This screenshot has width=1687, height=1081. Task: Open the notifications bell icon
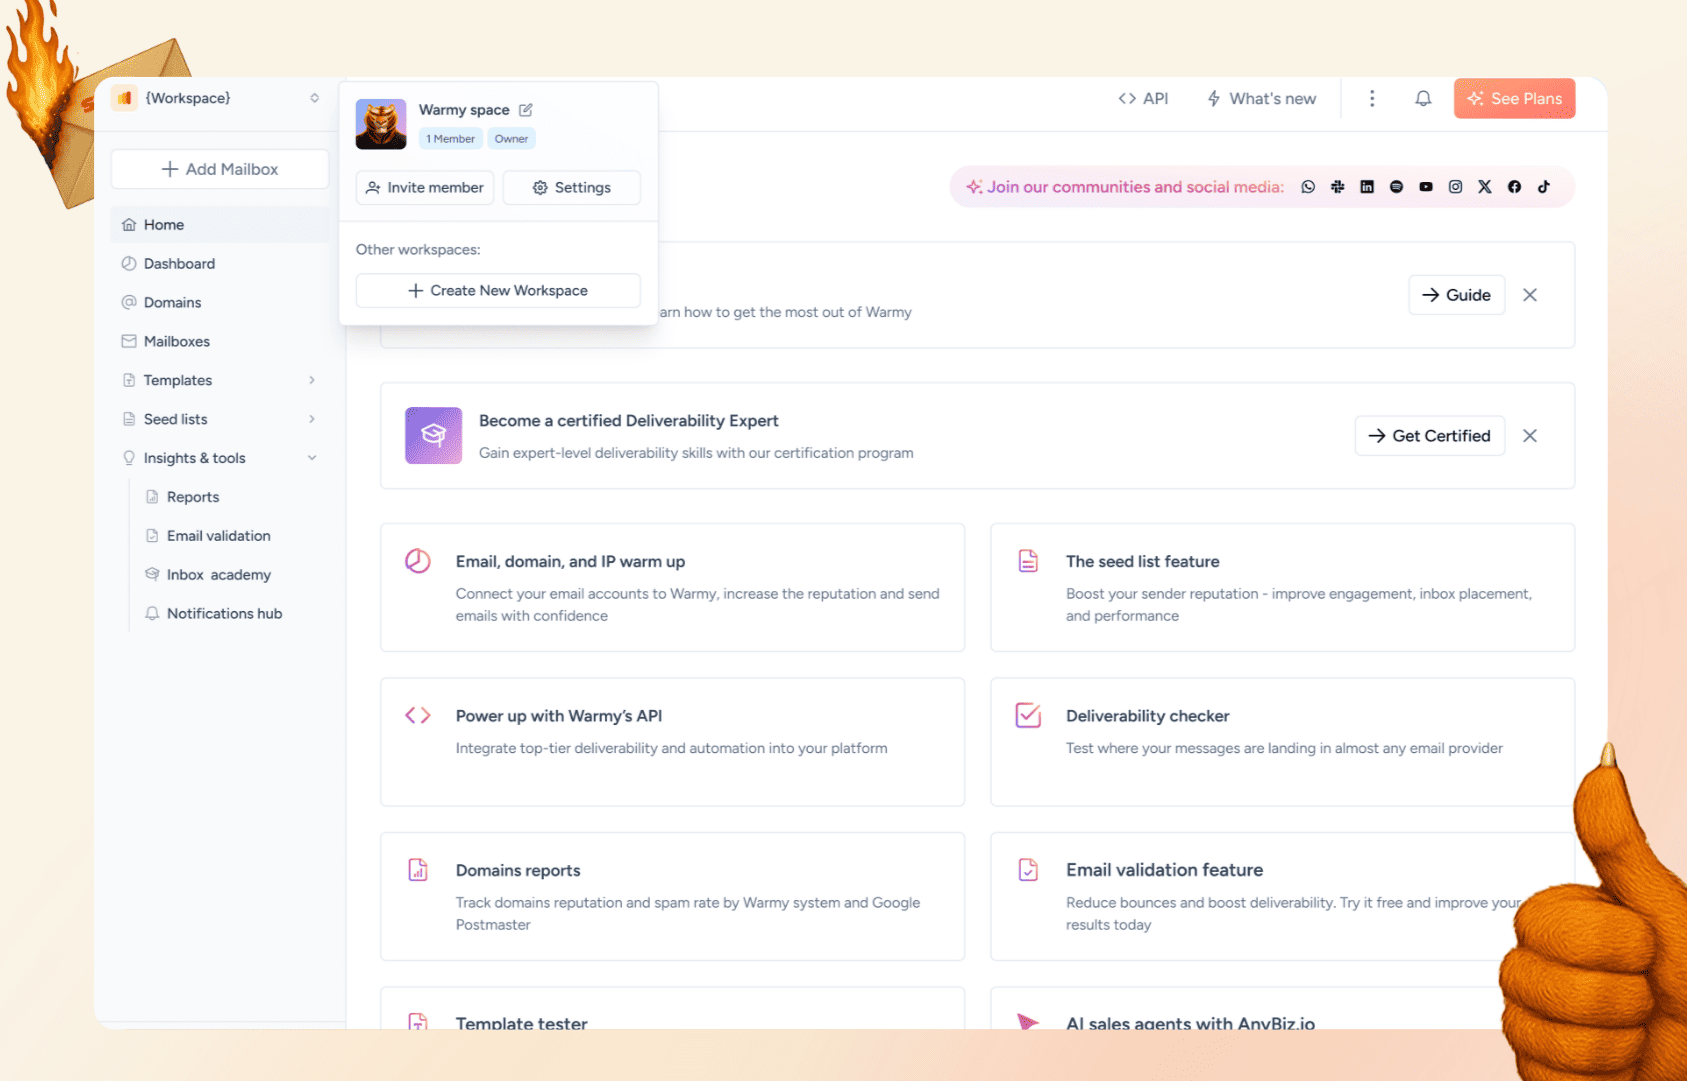(x=1423, y=98)
